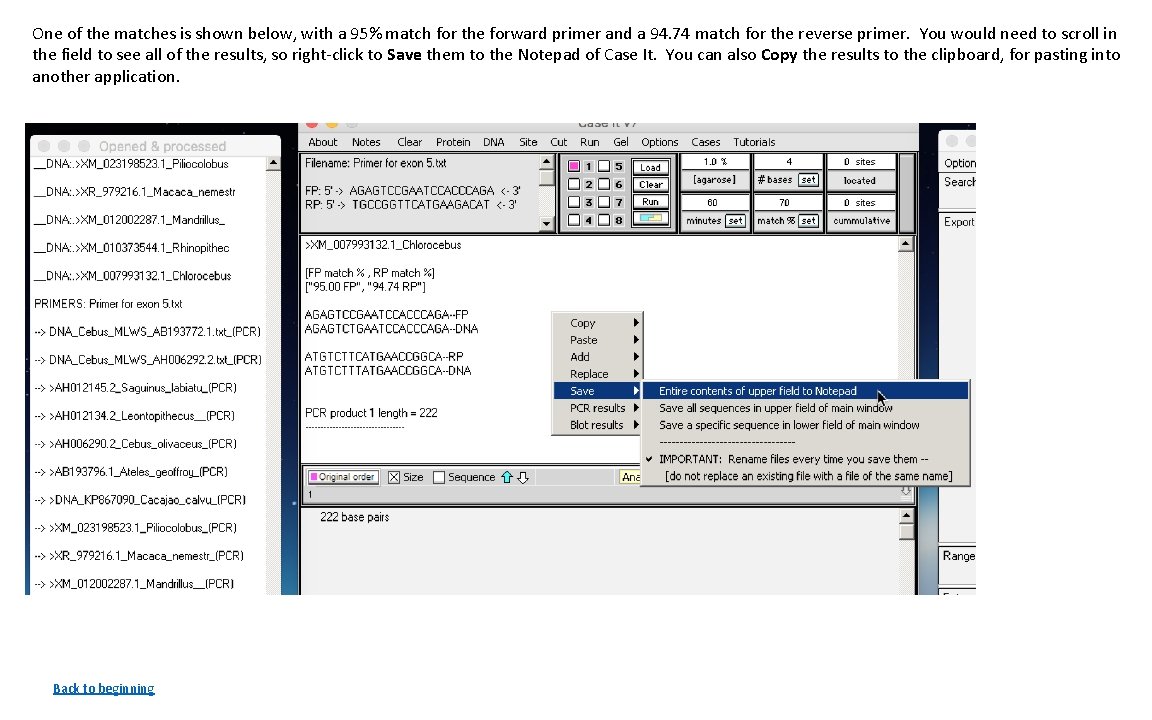Click the Load button
The height and width of the screenshot is (720, 1152).
coord(650,168)
